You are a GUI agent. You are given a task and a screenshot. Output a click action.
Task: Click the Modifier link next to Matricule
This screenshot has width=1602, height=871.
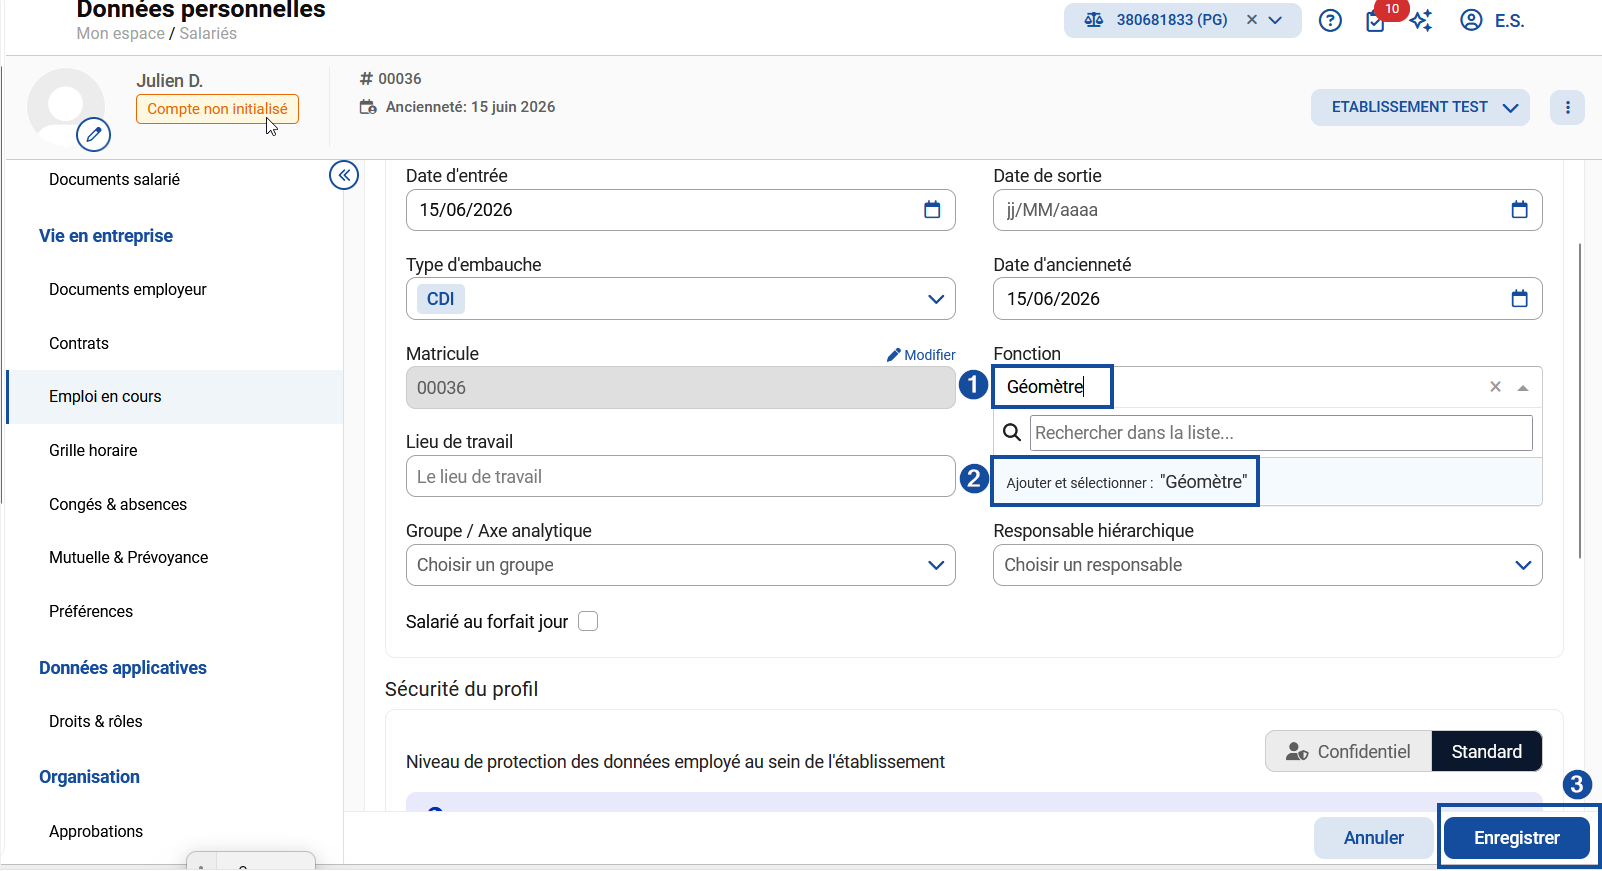[x=921, y=355]
